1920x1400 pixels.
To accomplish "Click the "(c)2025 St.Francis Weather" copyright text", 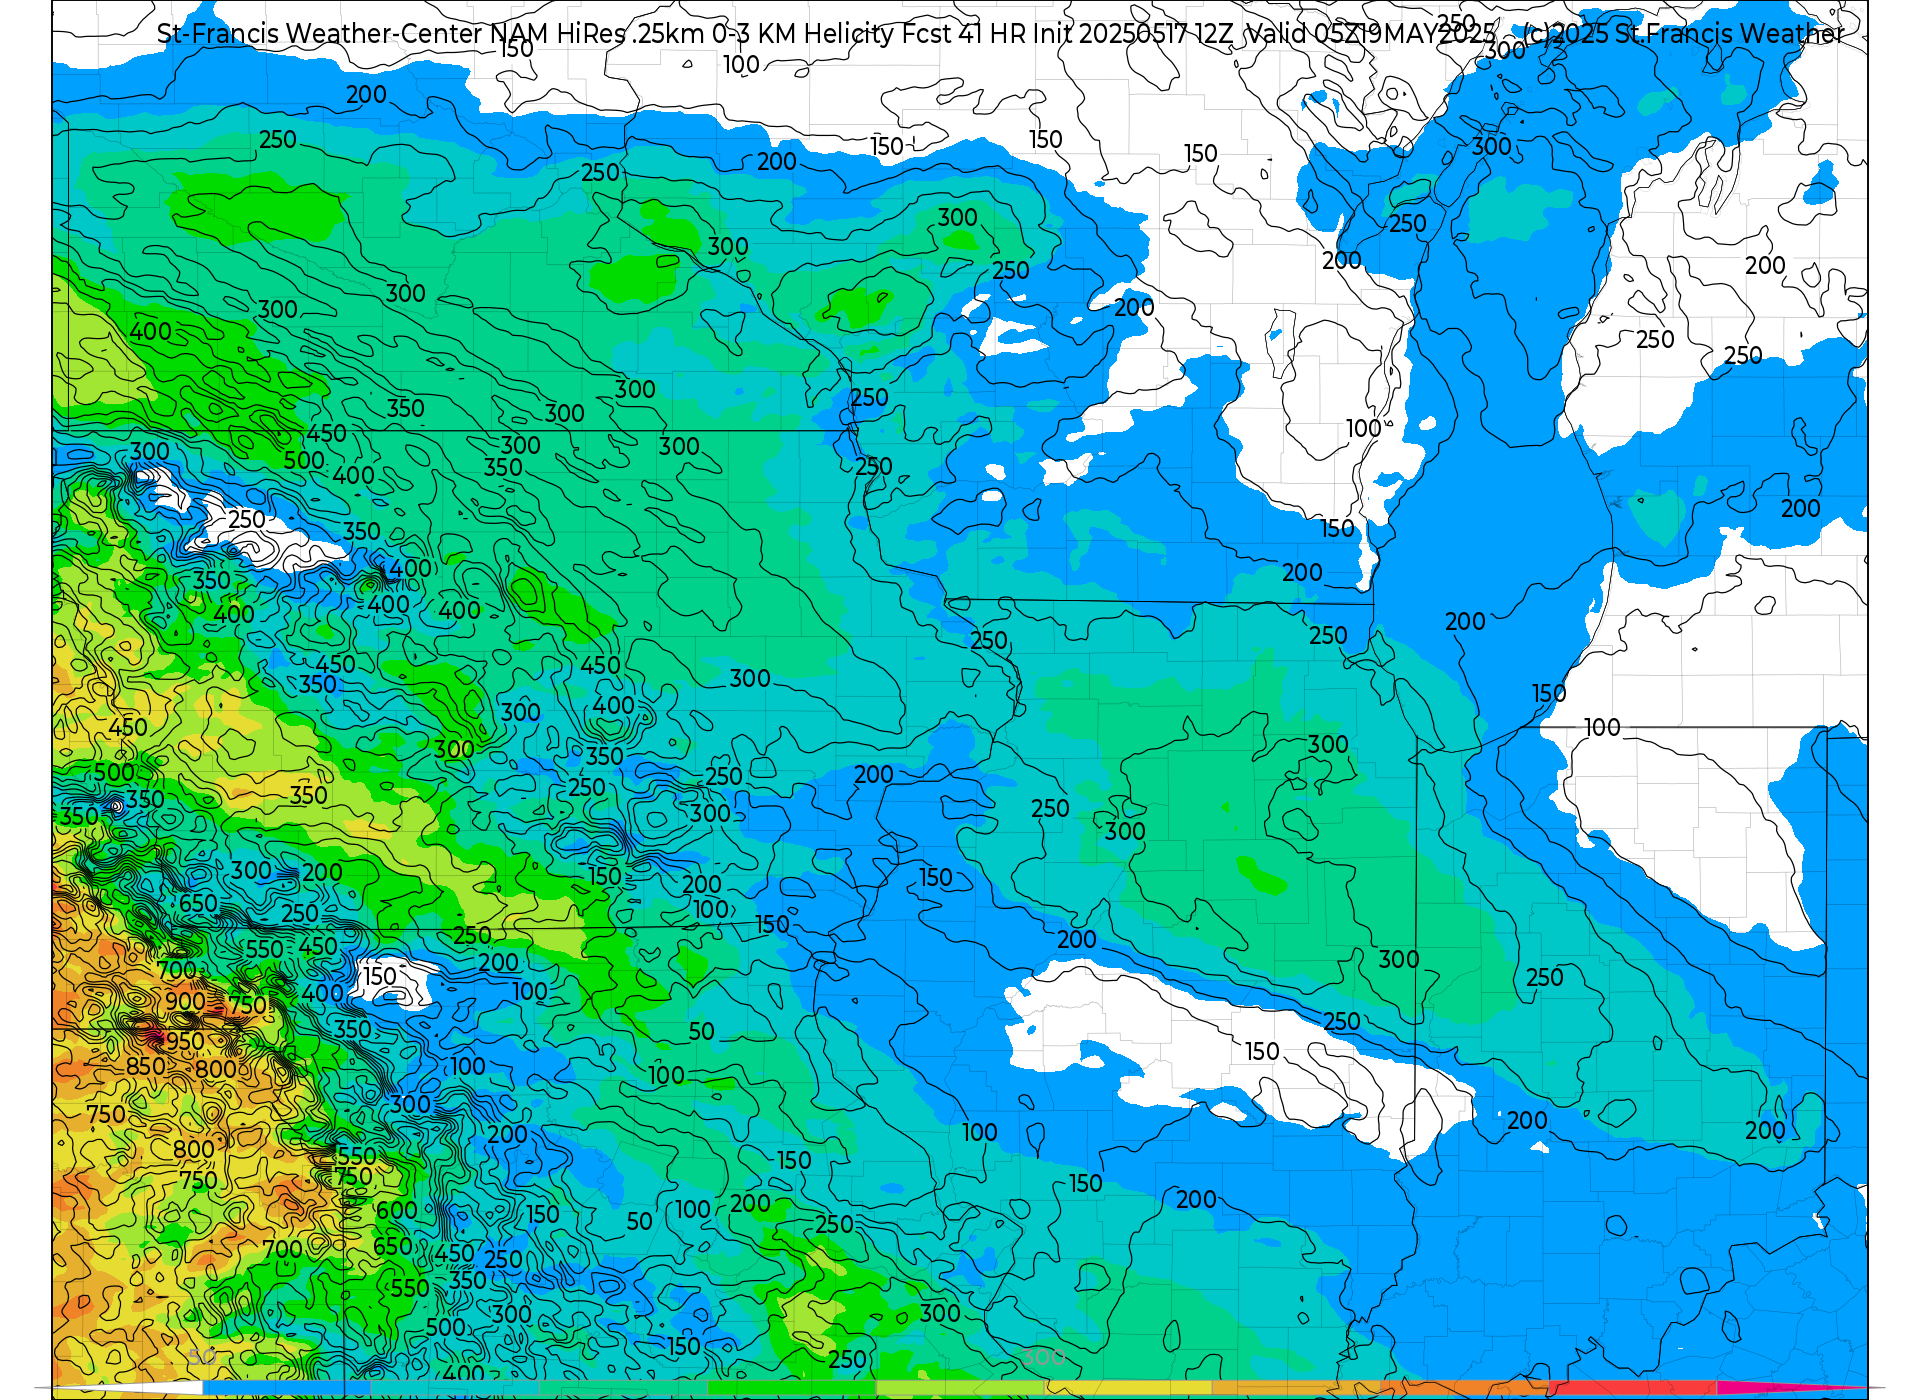I will 1683,34.
